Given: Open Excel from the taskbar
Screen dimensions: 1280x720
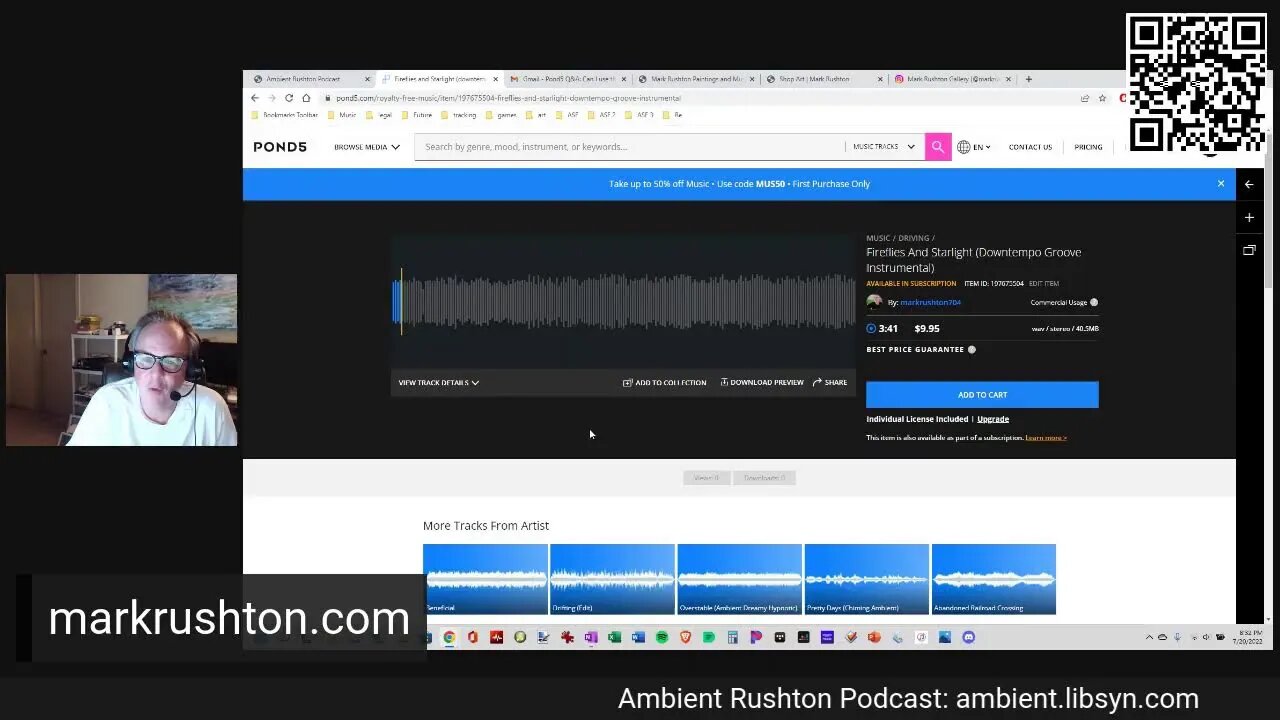Looking at the screenshot, I should (614, 637).
